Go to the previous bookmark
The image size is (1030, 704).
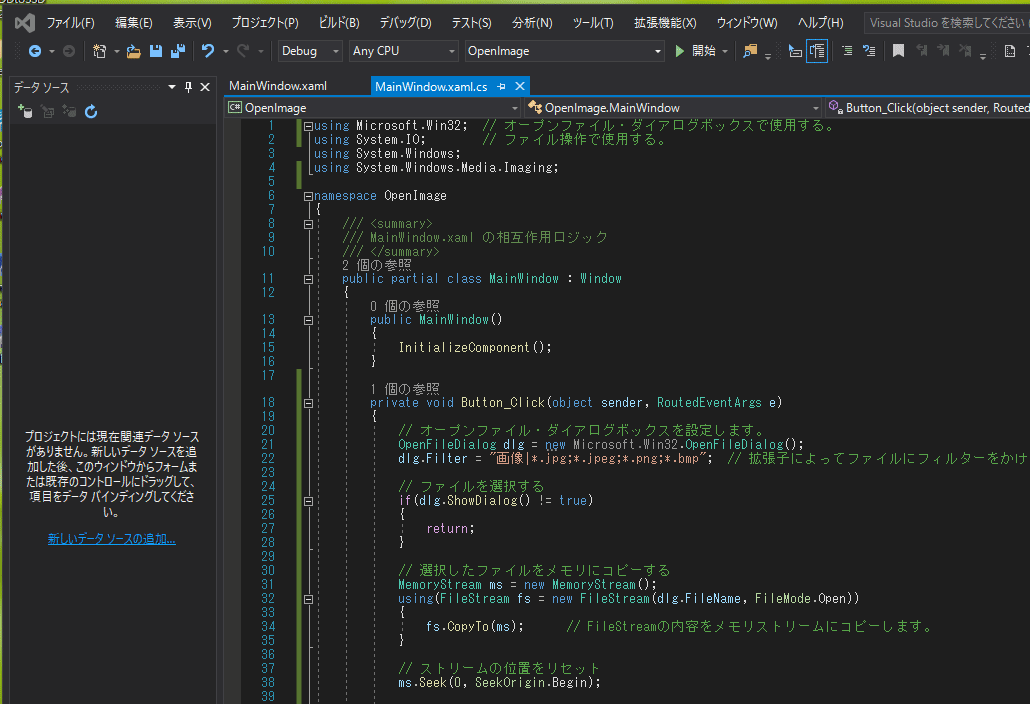pyautogui.click(x=922, y=51)
